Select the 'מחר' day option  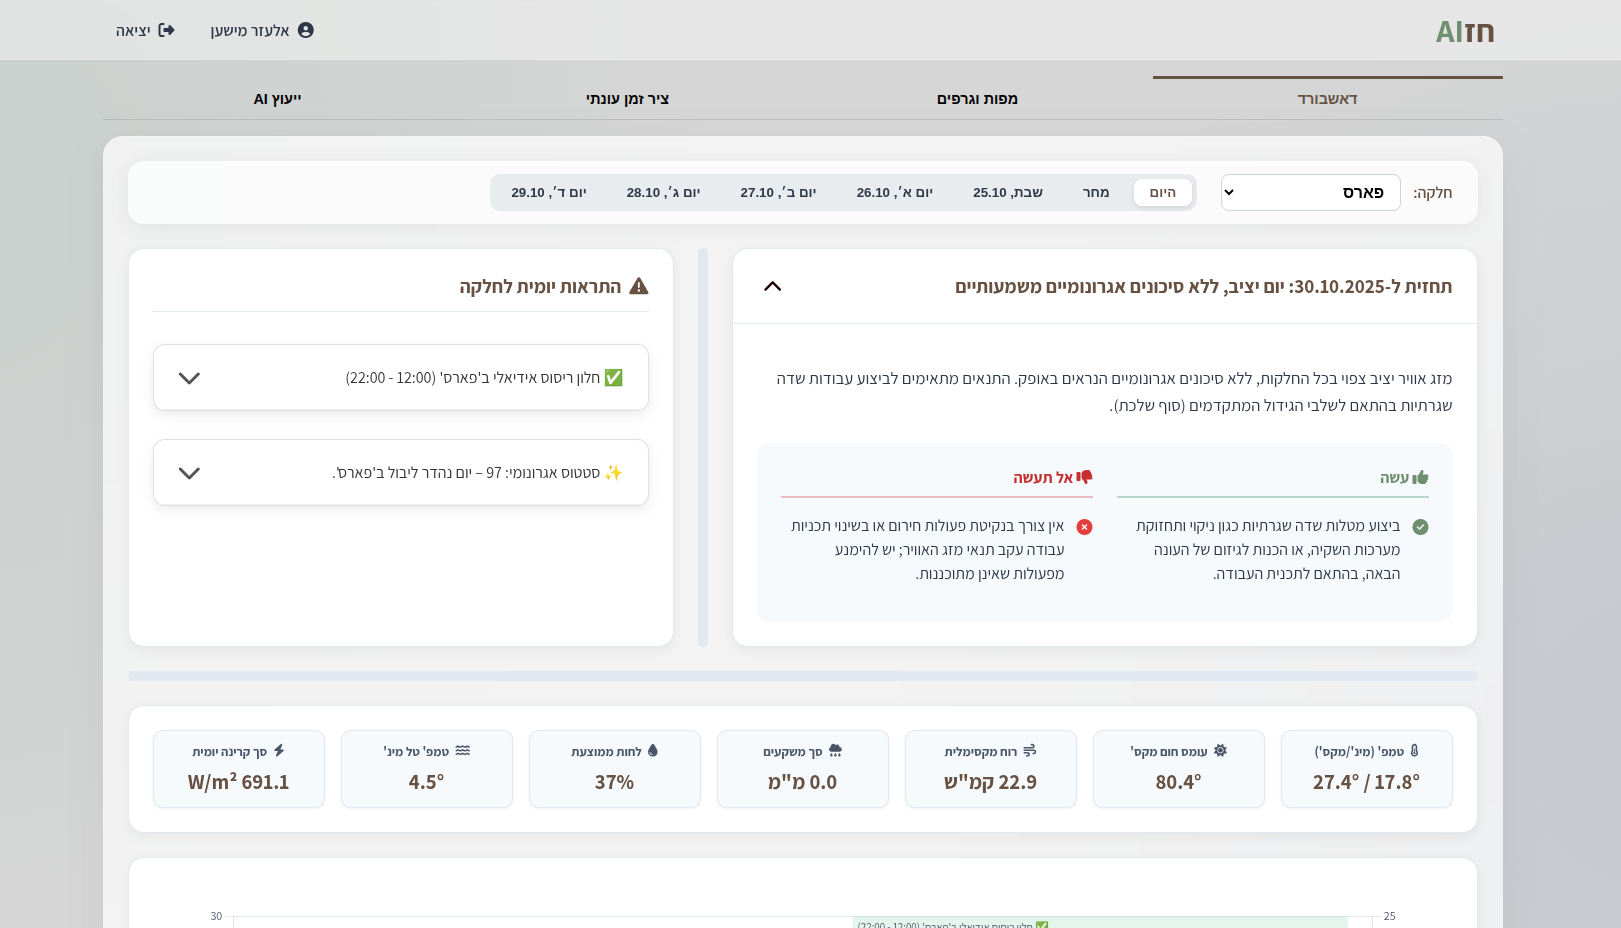tap(1096, 193)
